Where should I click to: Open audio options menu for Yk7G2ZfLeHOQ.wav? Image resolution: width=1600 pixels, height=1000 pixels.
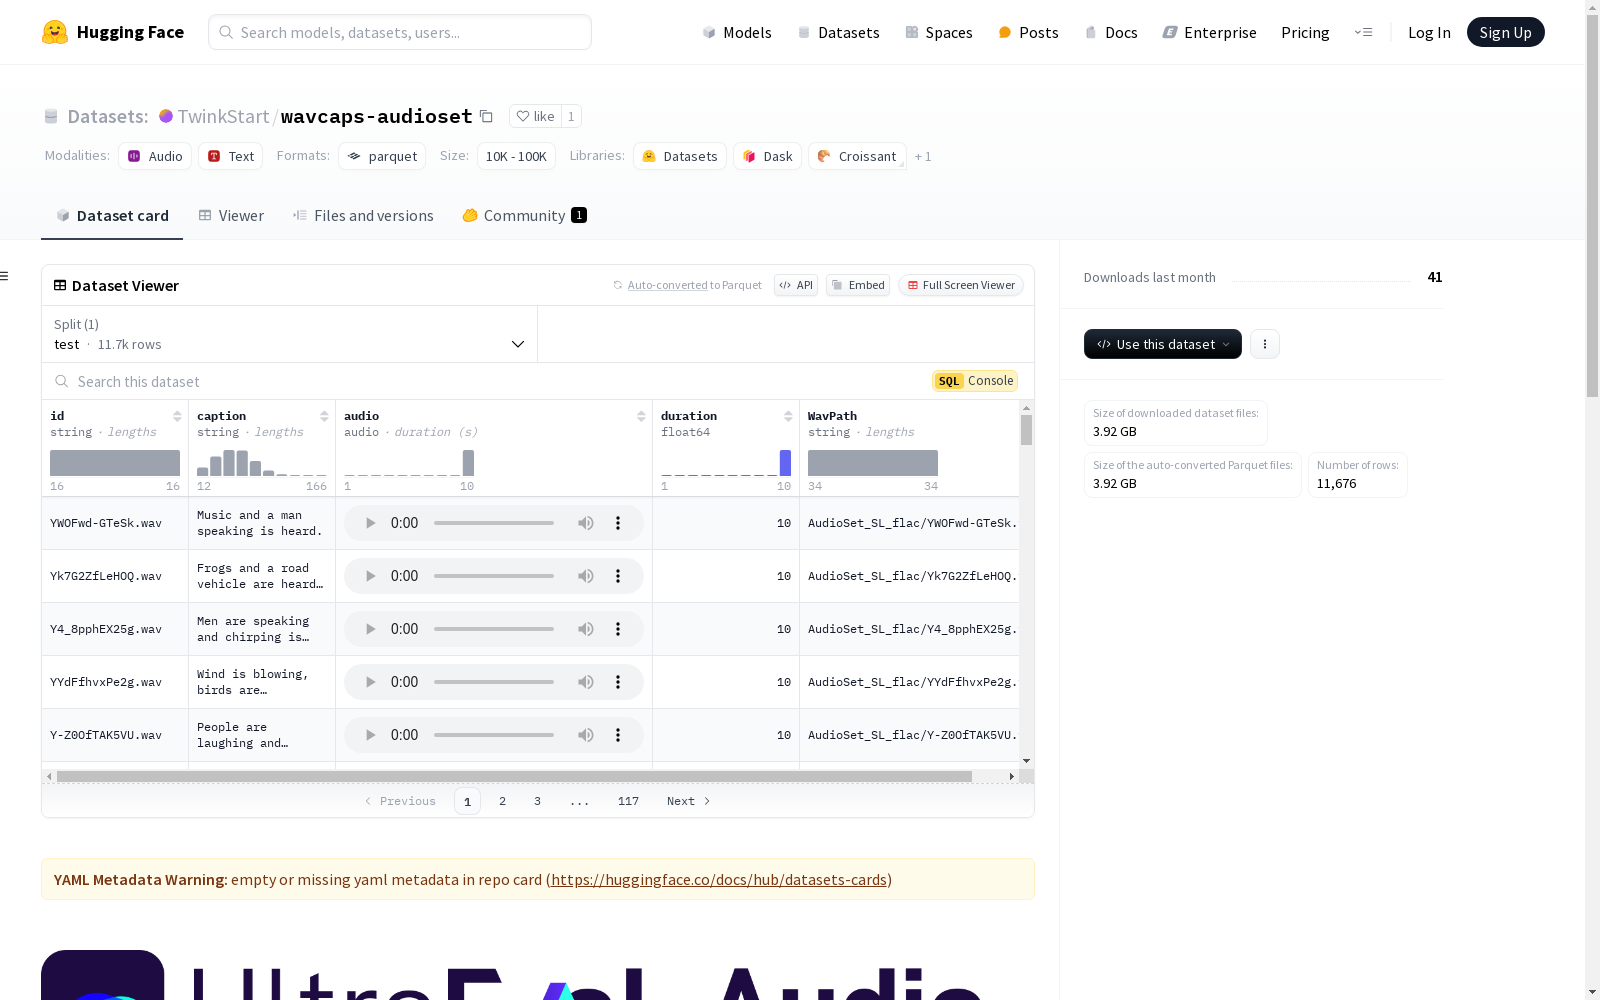click(x=618, y=576)
